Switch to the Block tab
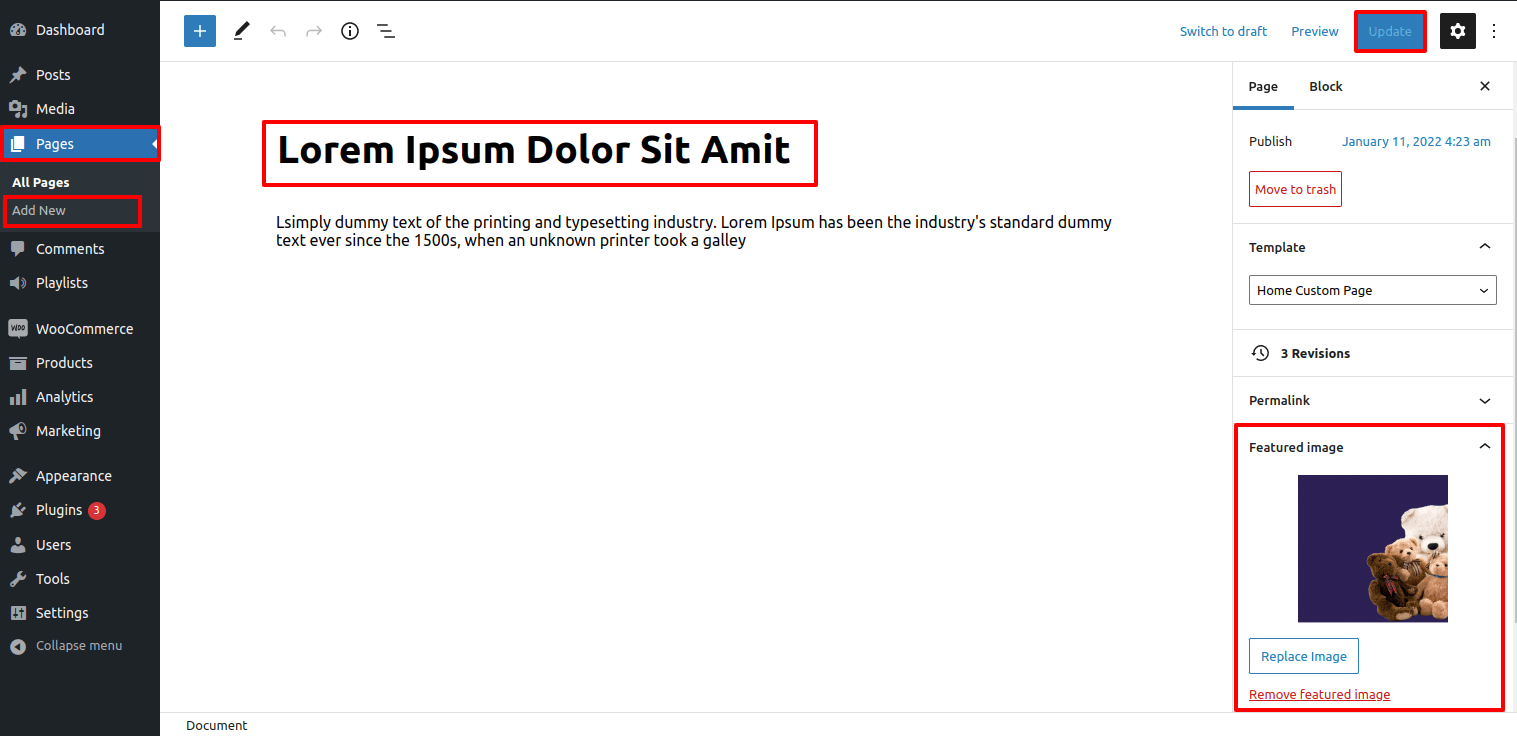Viewport: 1517px width, 736px height. [x=1325, y=86]
